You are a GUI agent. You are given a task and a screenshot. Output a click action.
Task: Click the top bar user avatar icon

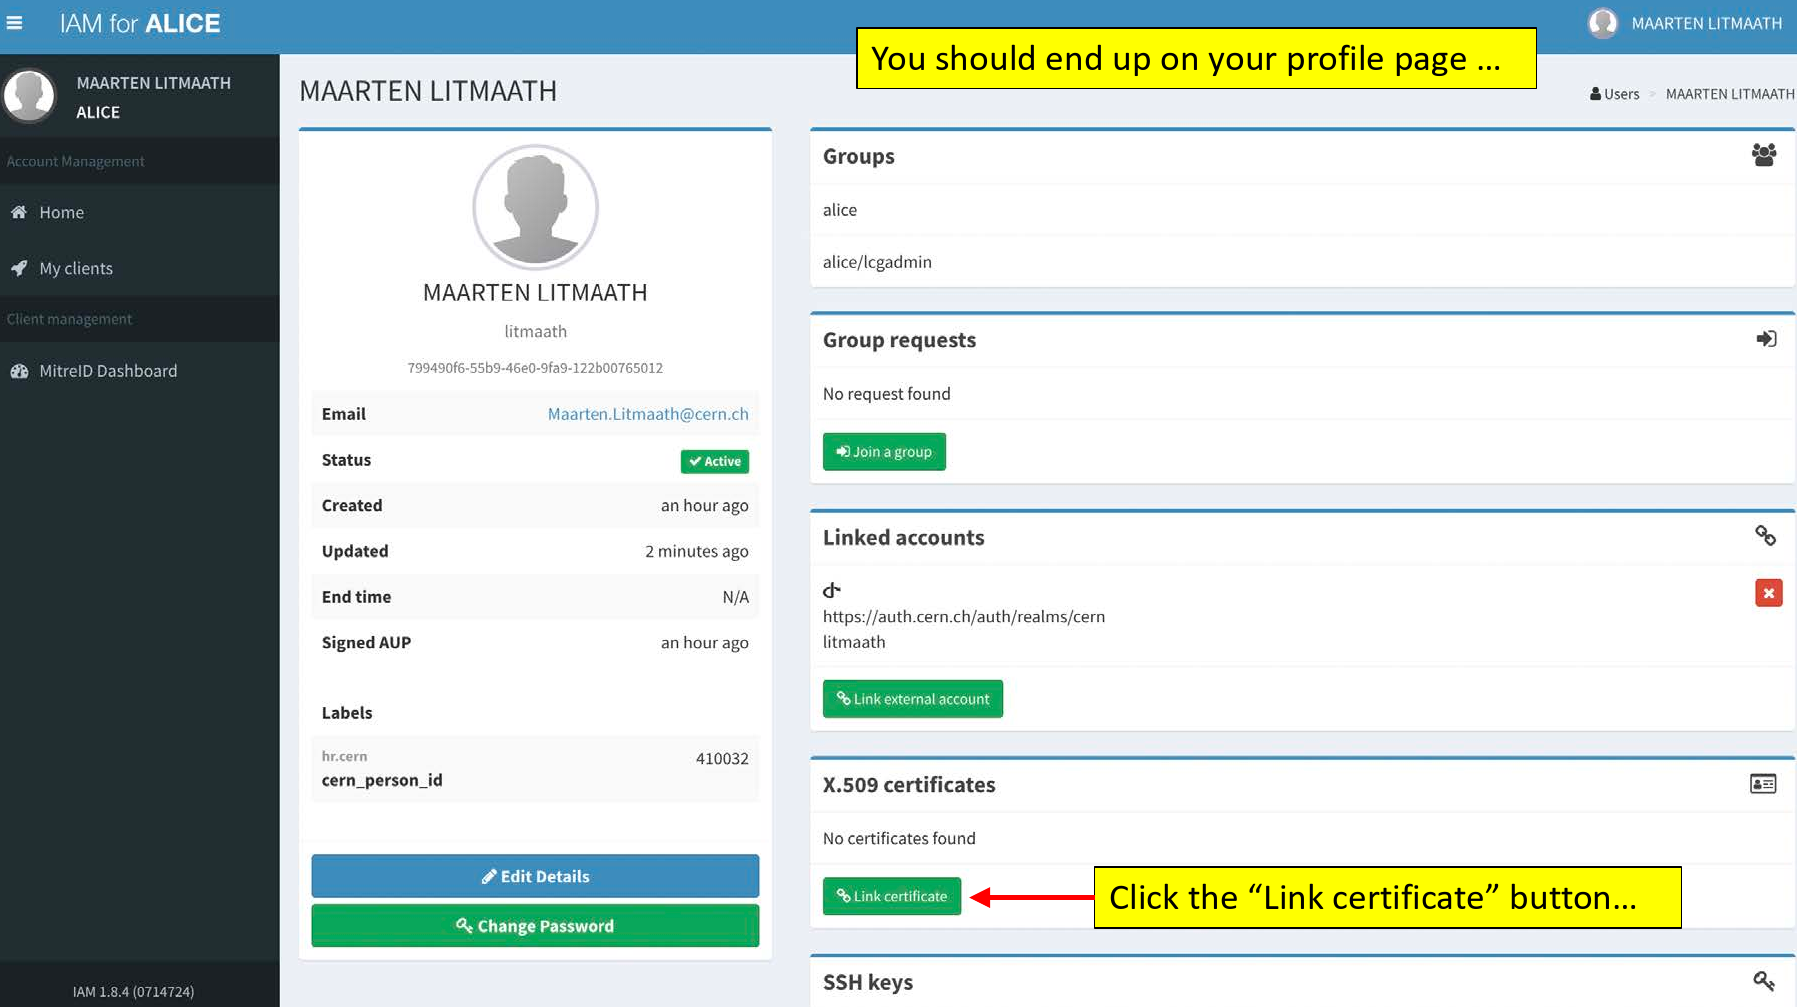(1603, 23)
